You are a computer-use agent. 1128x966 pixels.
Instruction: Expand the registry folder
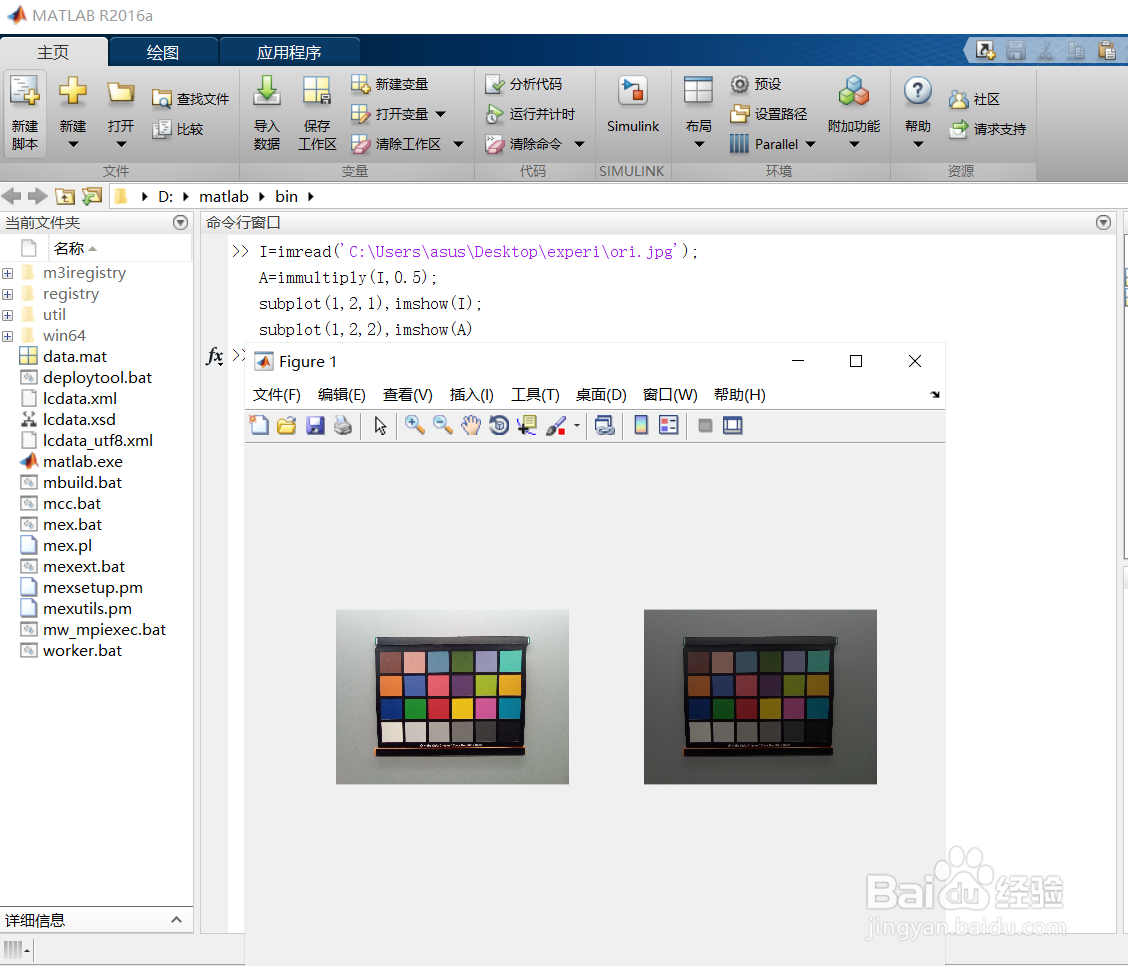pos(7,294)
